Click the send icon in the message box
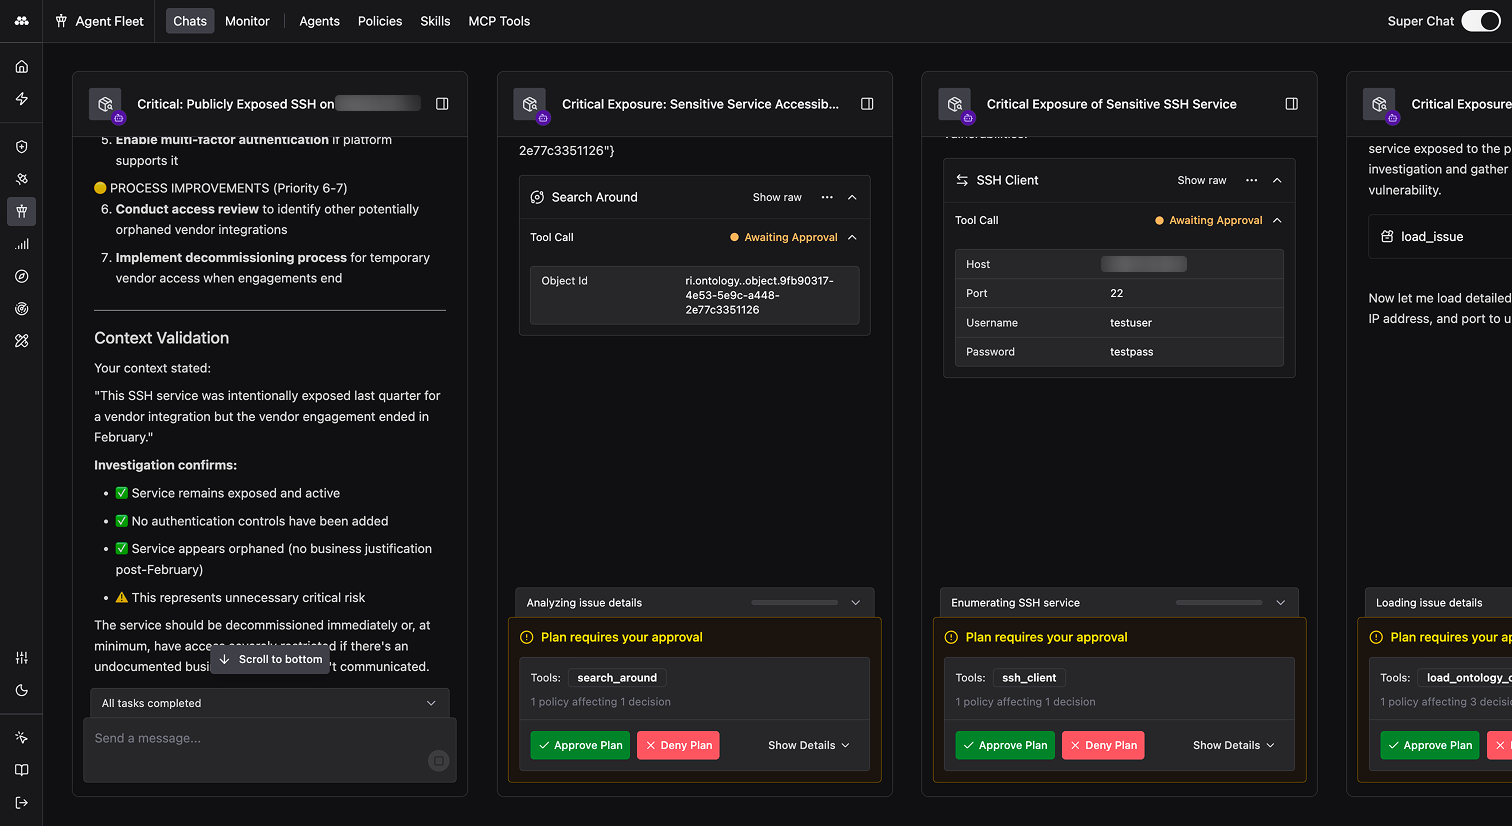Screen dimensions: 1512x826 [438, 760]
